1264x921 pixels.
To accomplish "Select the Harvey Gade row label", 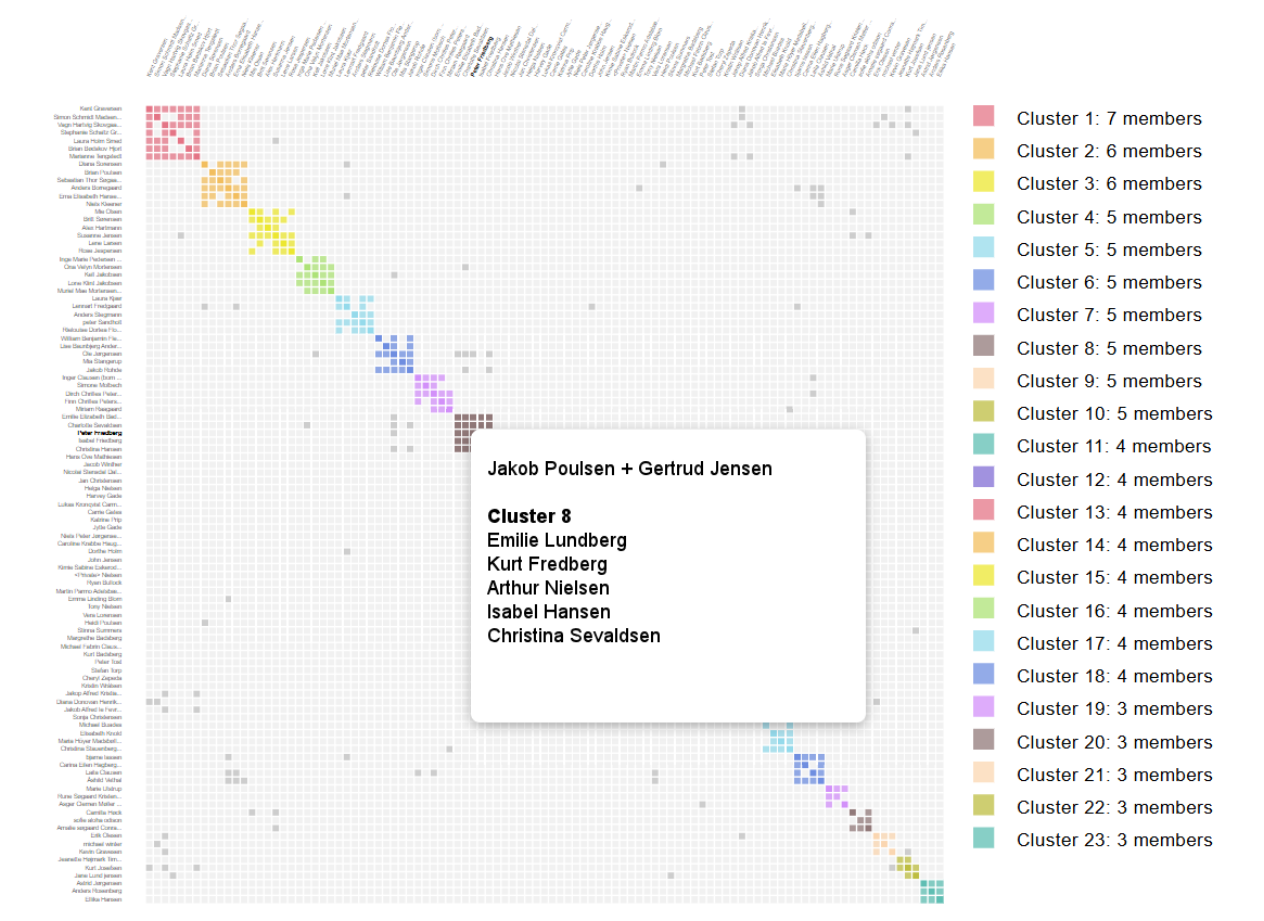I will point(104,496).
